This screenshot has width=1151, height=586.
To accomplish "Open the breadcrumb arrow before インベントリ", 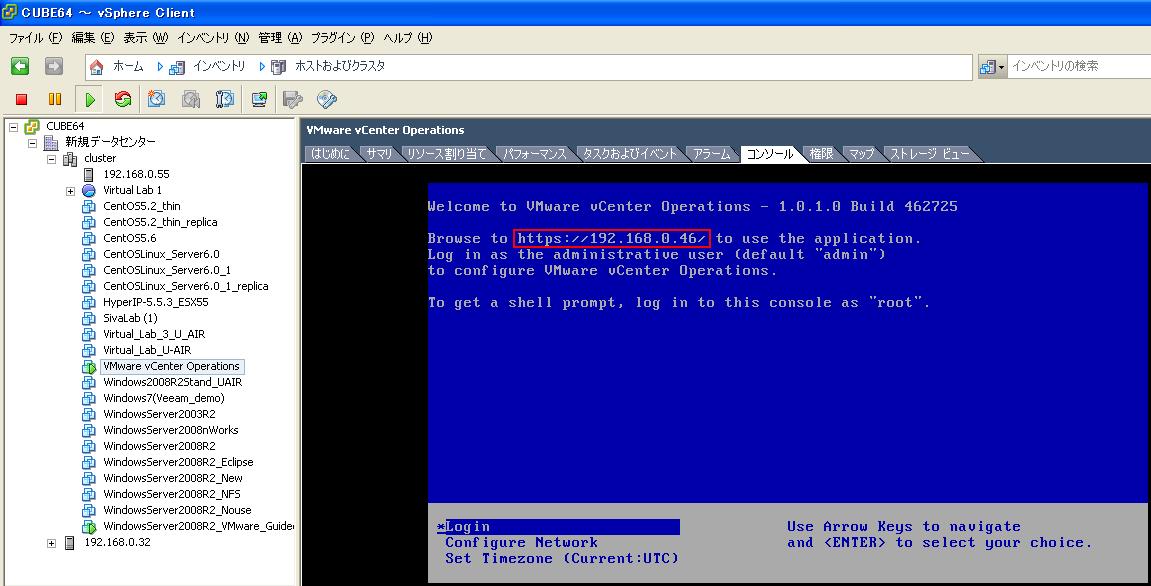I will 160,66.
